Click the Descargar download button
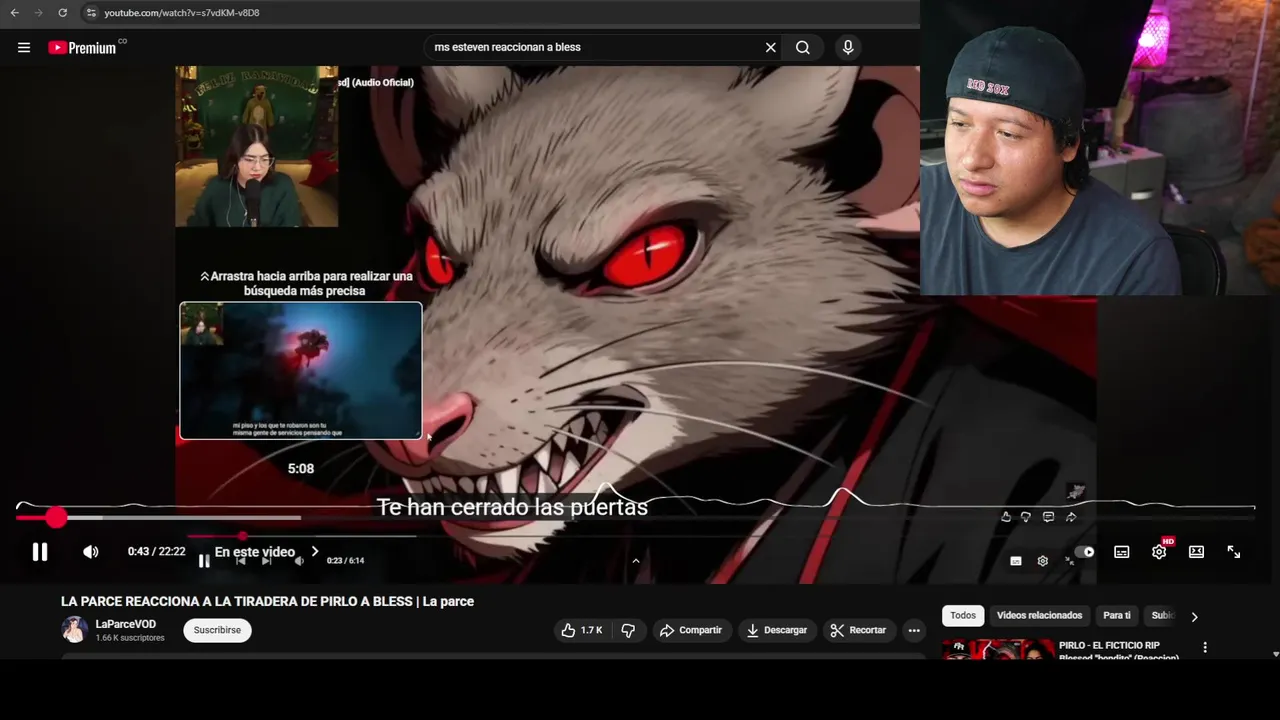1280x720 pixels. pyautogui.click(x=776, y=630)
